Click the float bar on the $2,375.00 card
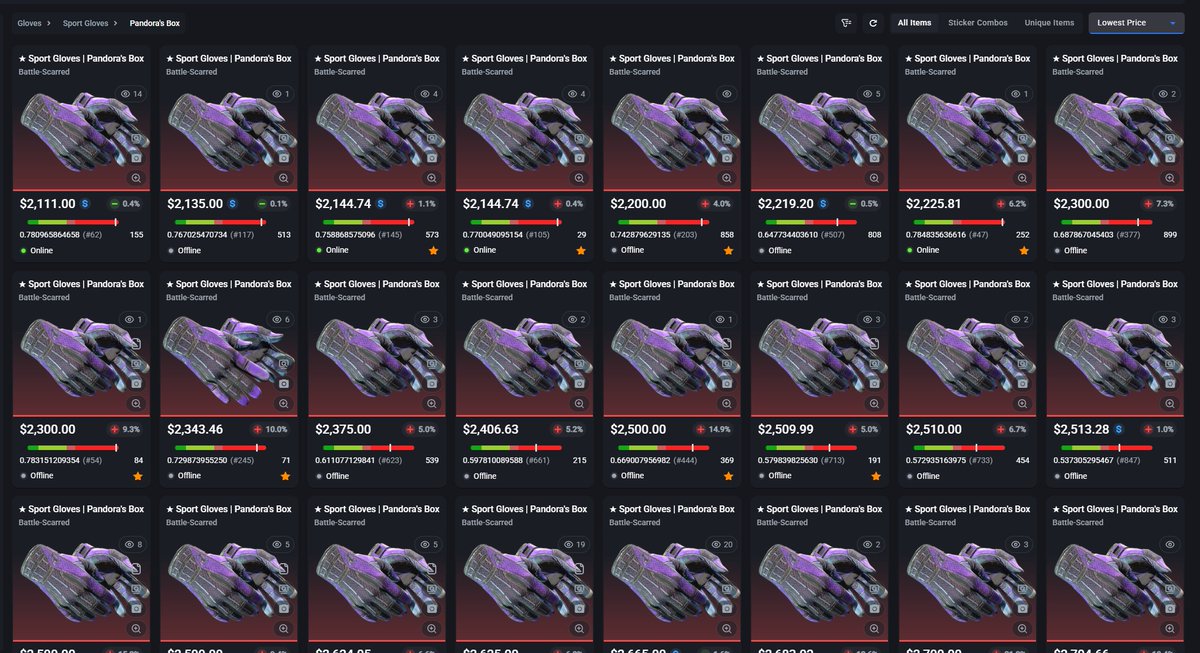 (x=369, y=448)
